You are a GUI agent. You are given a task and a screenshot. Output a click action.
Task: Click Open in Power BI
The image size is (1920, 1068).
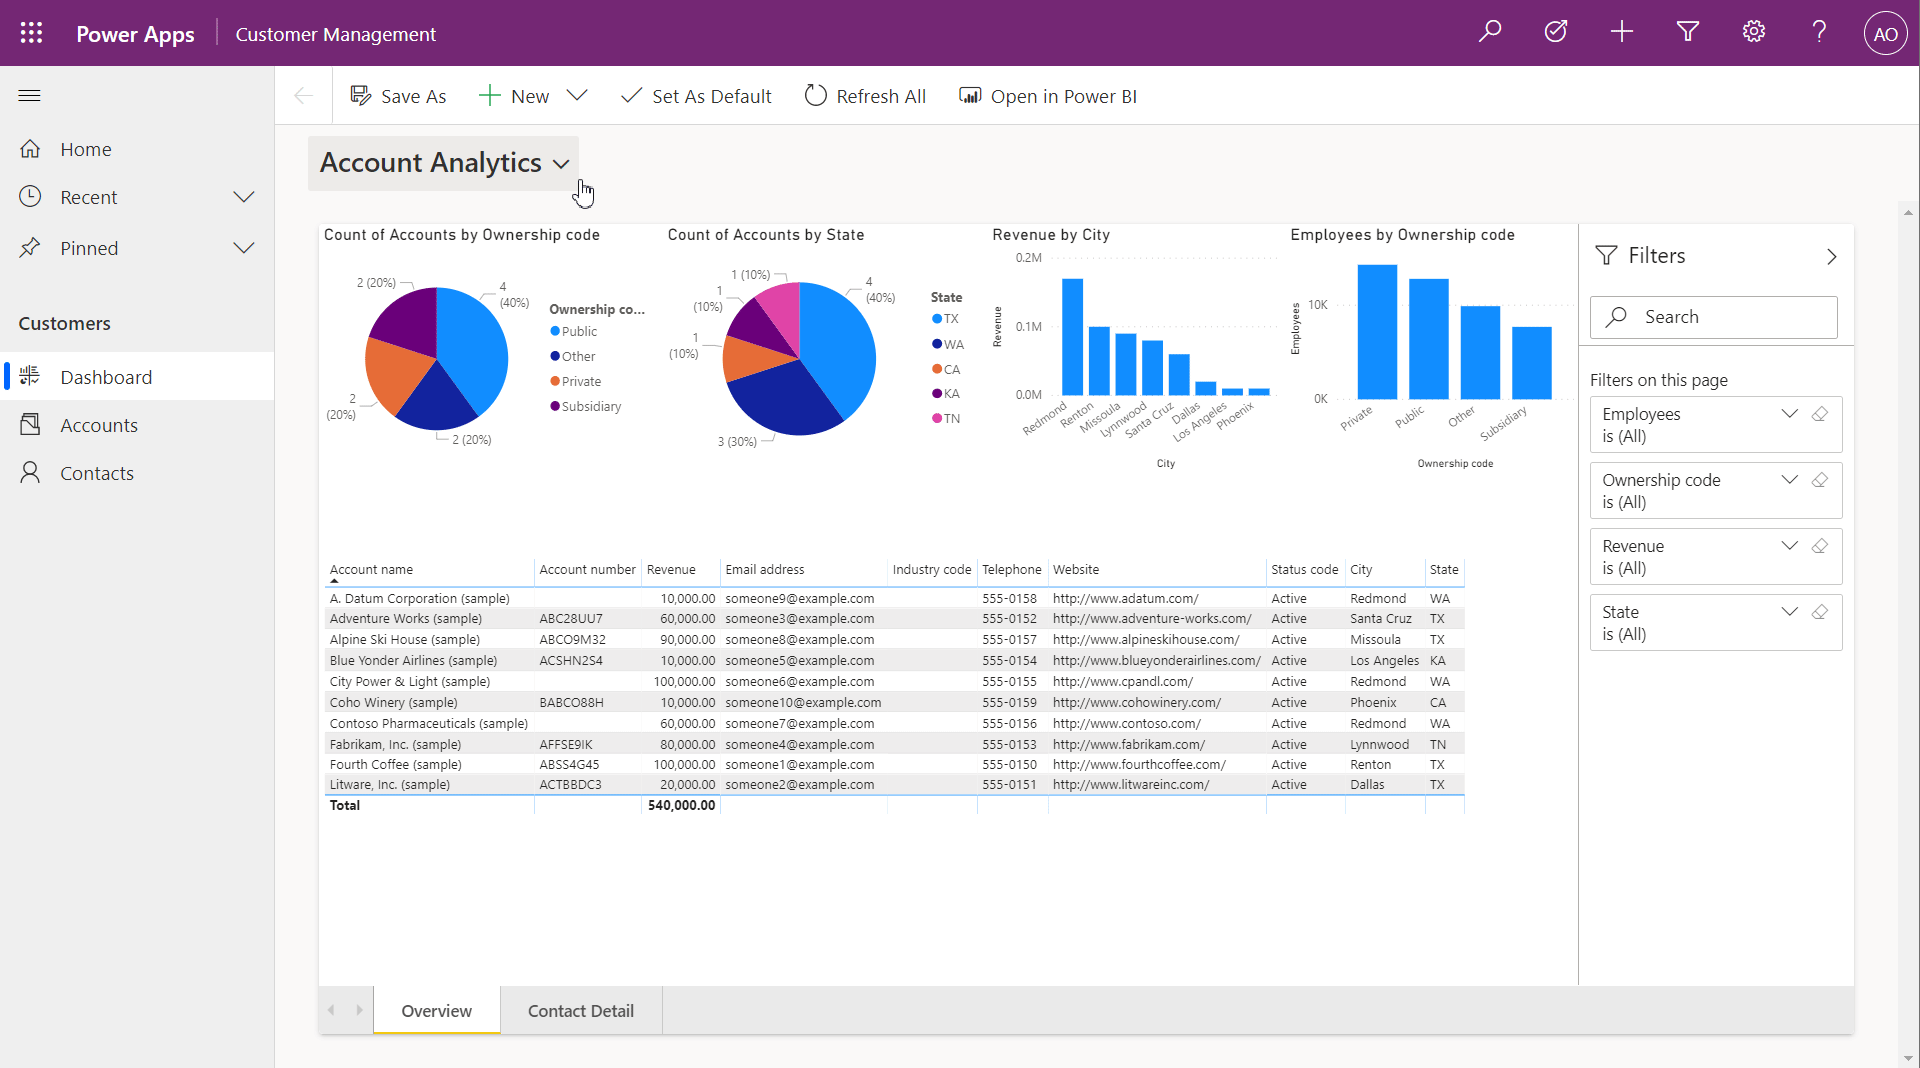(1048, 96)
